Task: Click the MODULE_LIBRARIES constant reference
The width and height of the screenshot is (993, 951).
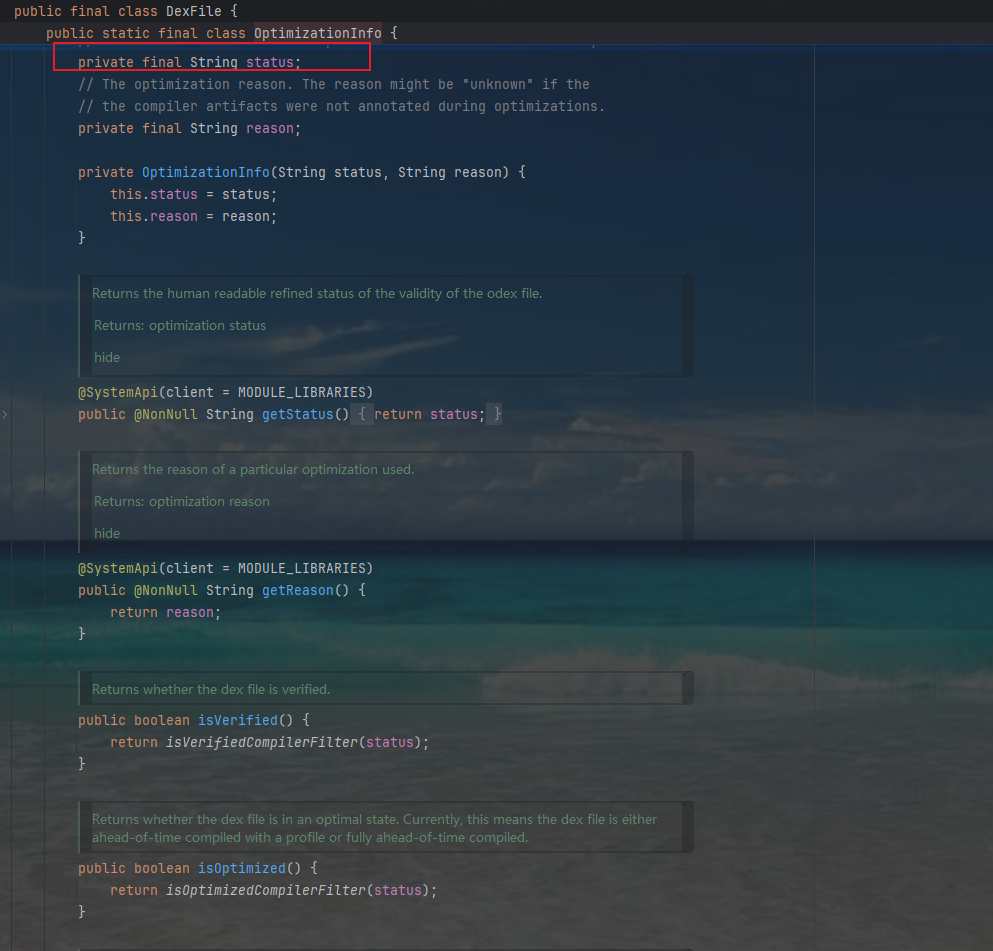Action: tap(300, 392)
